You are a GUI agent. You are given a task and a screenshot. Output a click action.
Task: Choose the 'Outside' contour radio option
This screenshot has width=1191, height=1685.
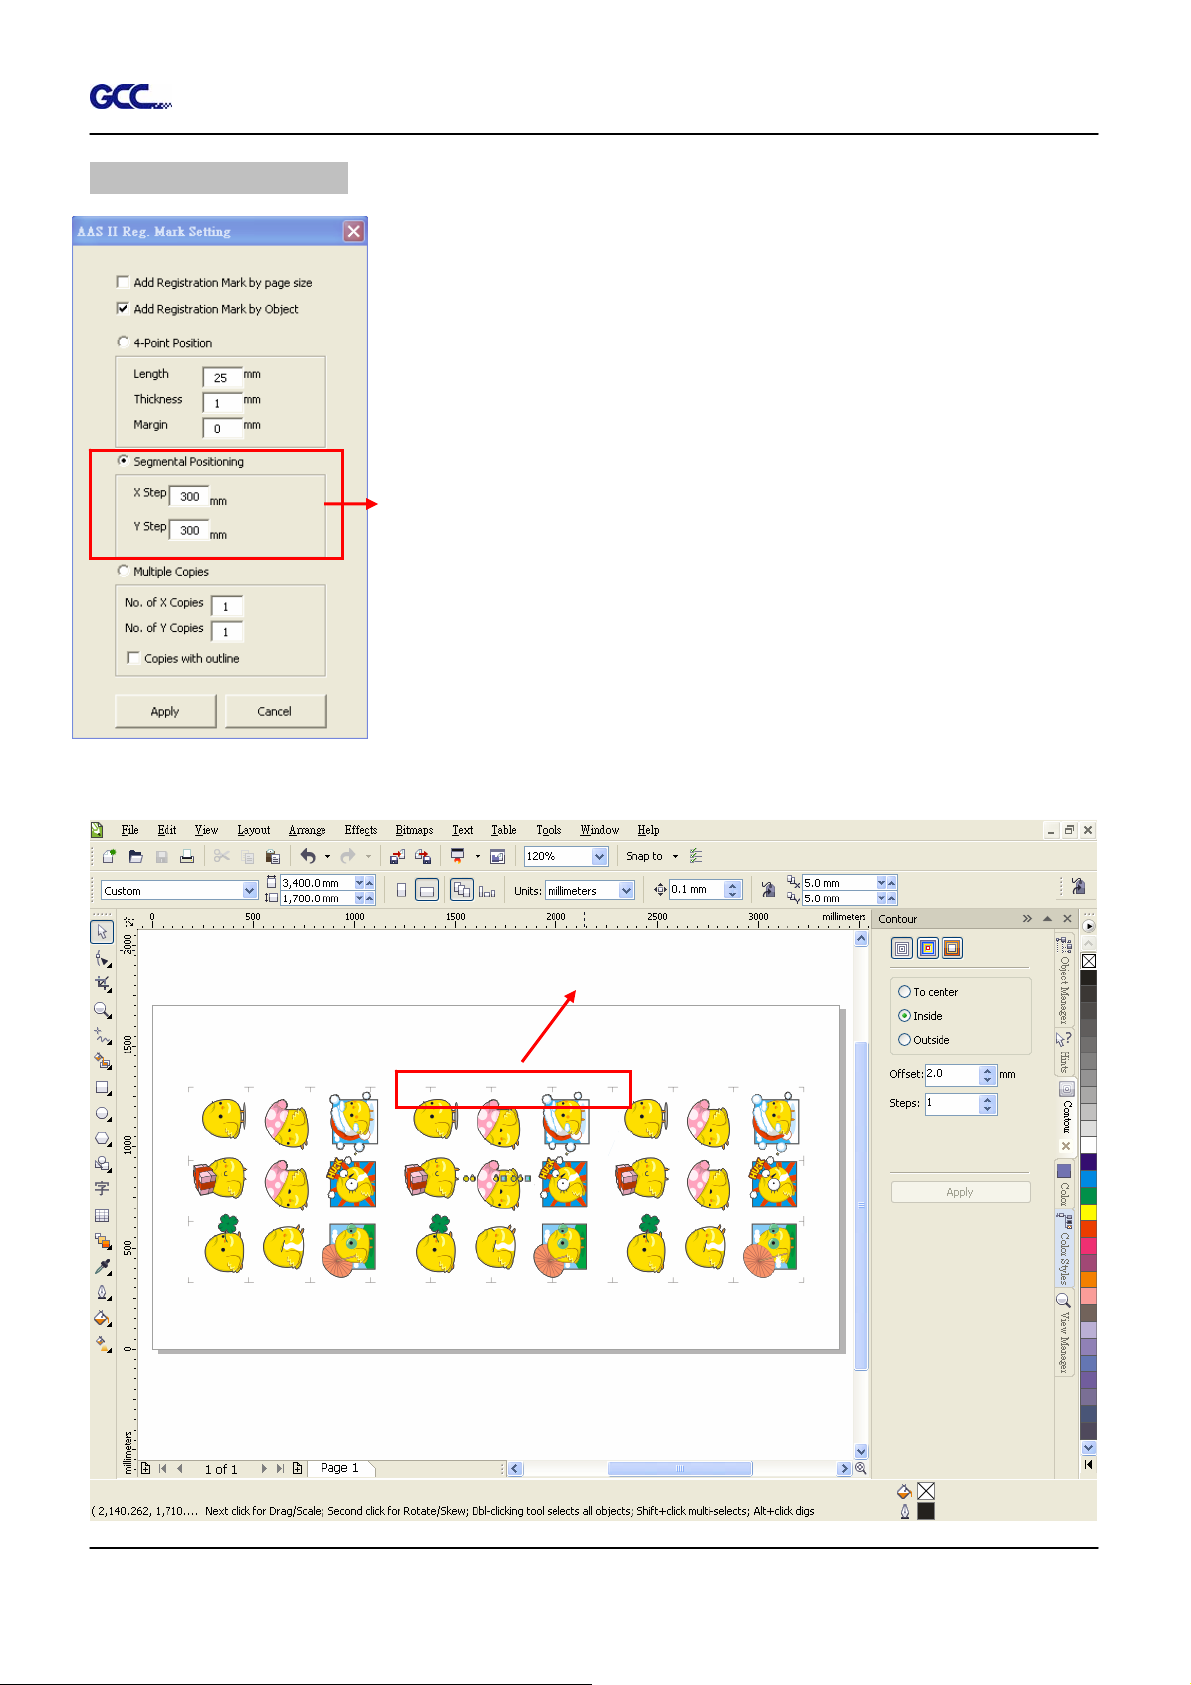pyautogui.click(x=904, y=1040)
